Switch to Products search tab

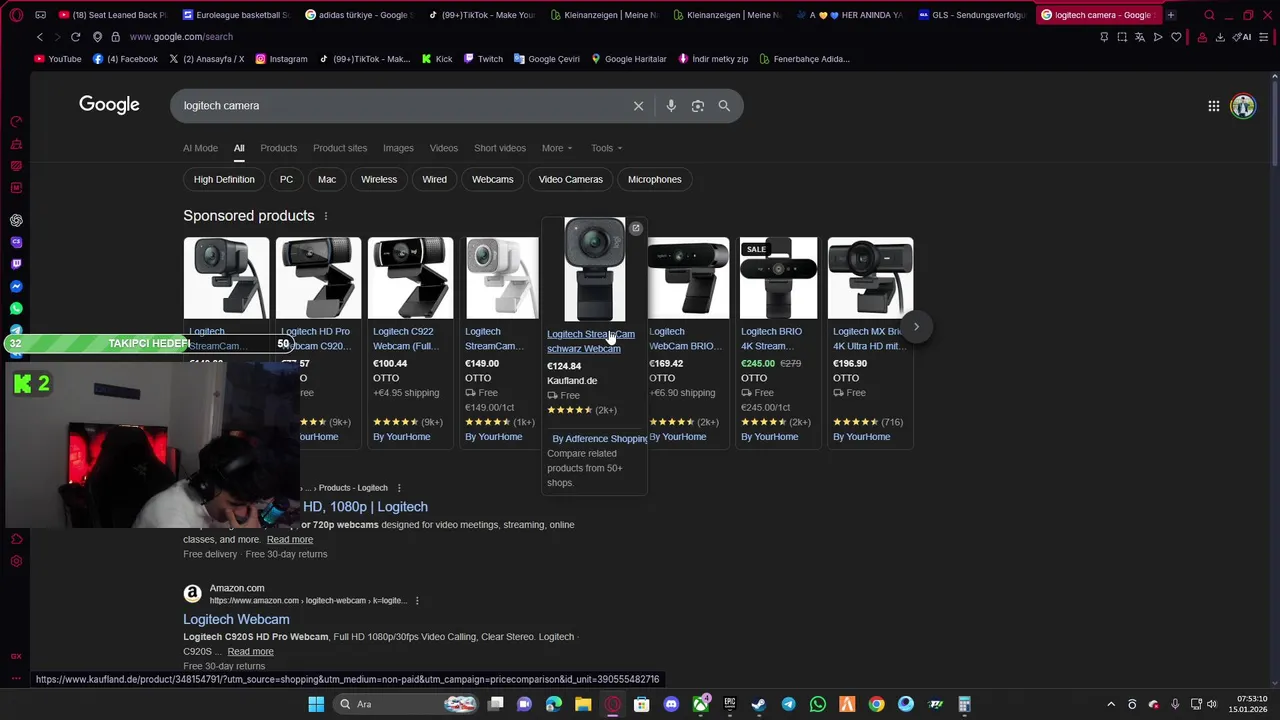[278, 148]
